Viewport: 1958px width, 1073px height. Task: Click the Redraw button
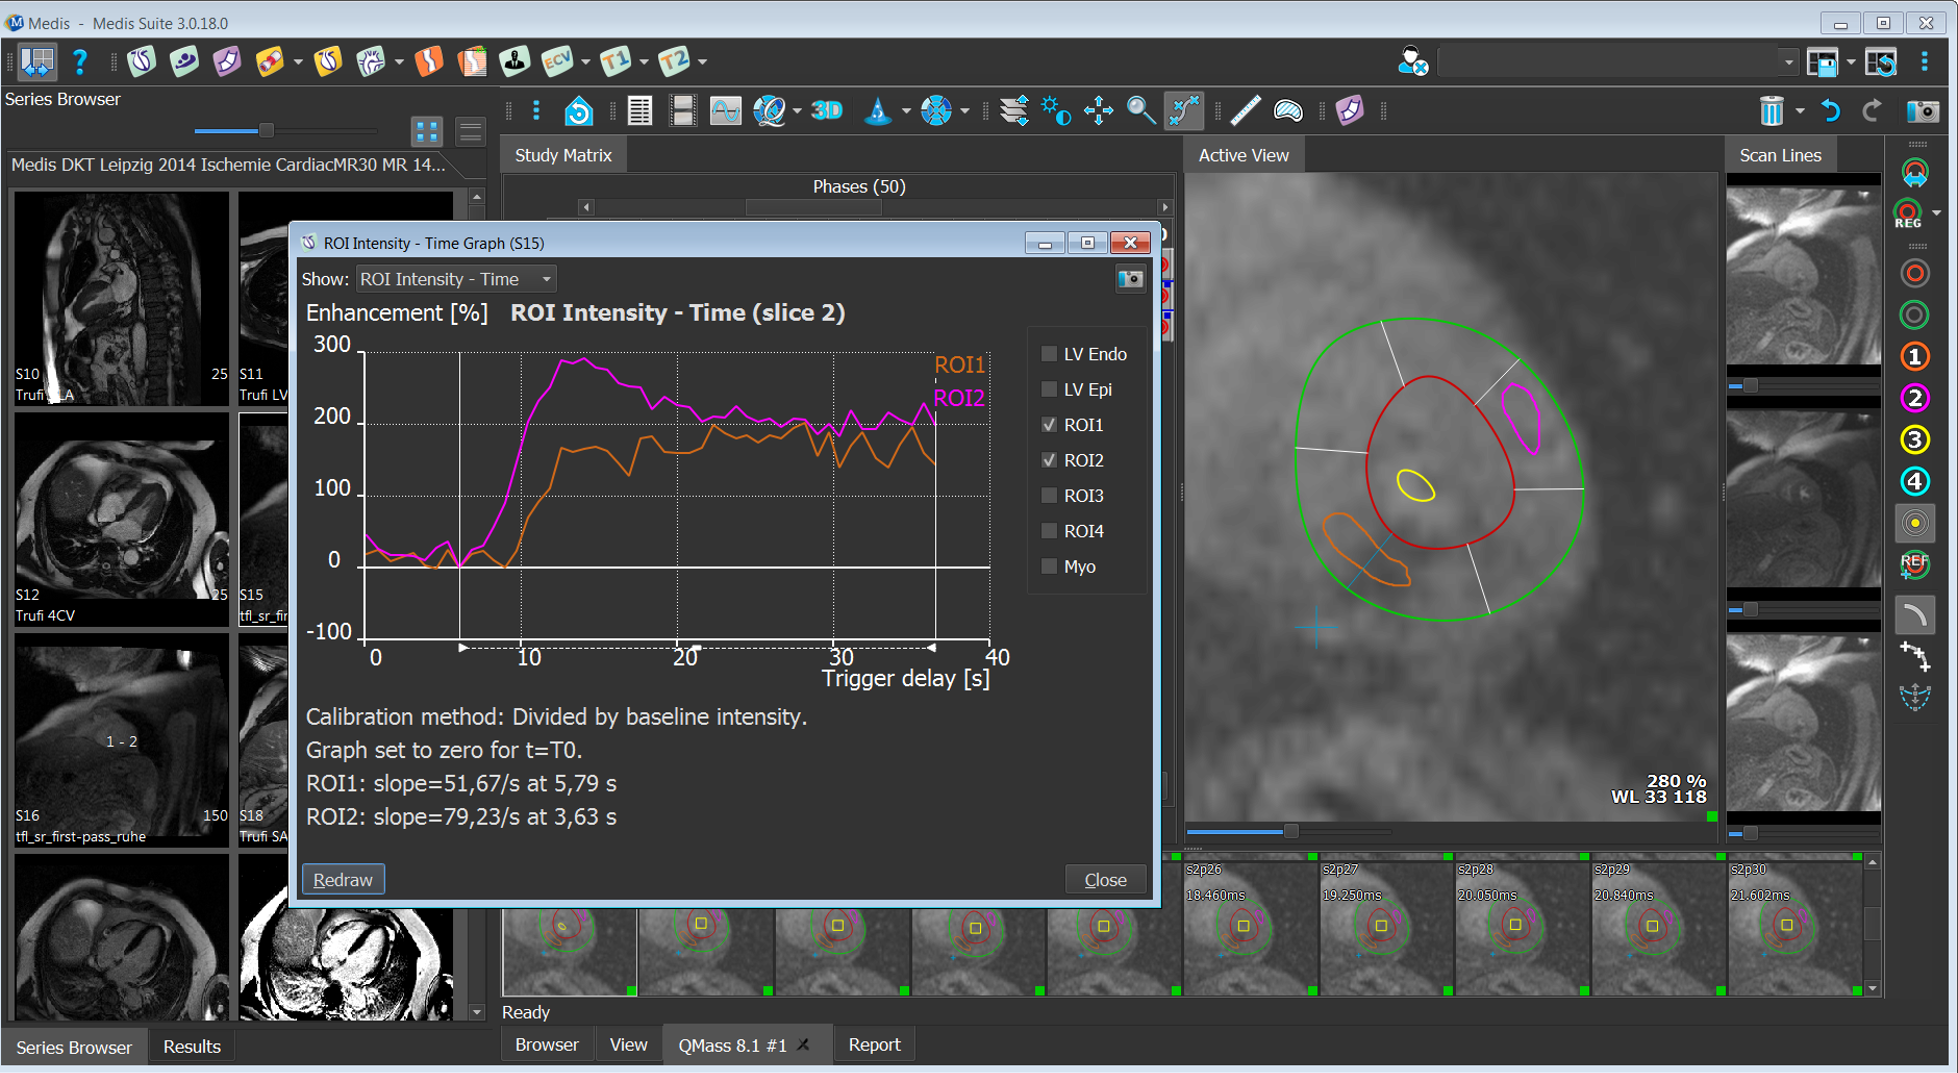point(343,880)
